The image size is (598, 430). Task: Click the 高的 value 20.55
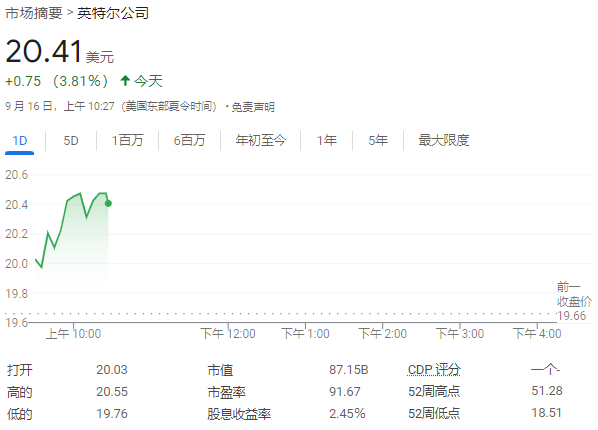click(112, 391)
